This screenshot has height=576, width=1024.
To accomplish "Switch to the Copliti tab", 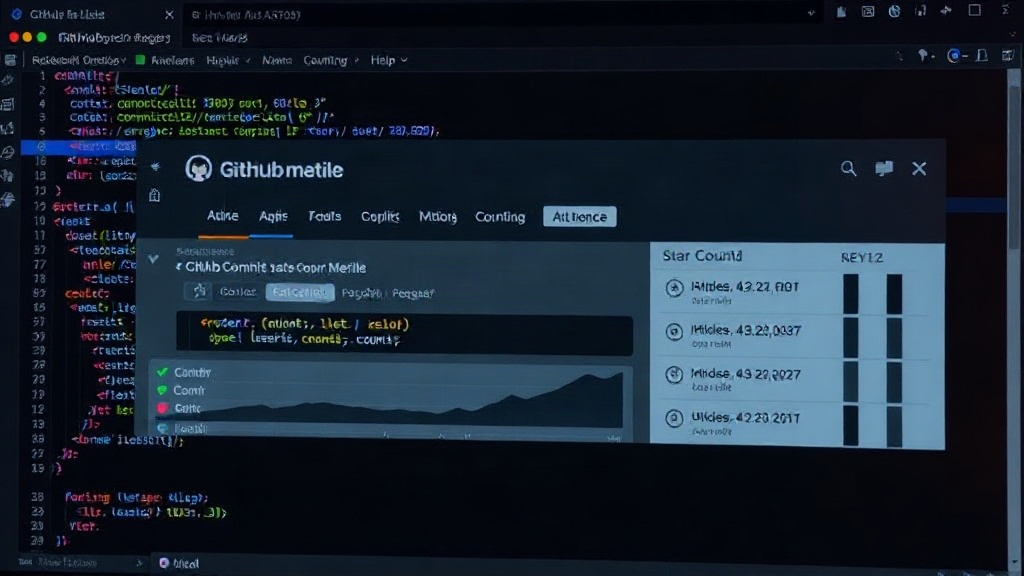I will tap(380, 216).
